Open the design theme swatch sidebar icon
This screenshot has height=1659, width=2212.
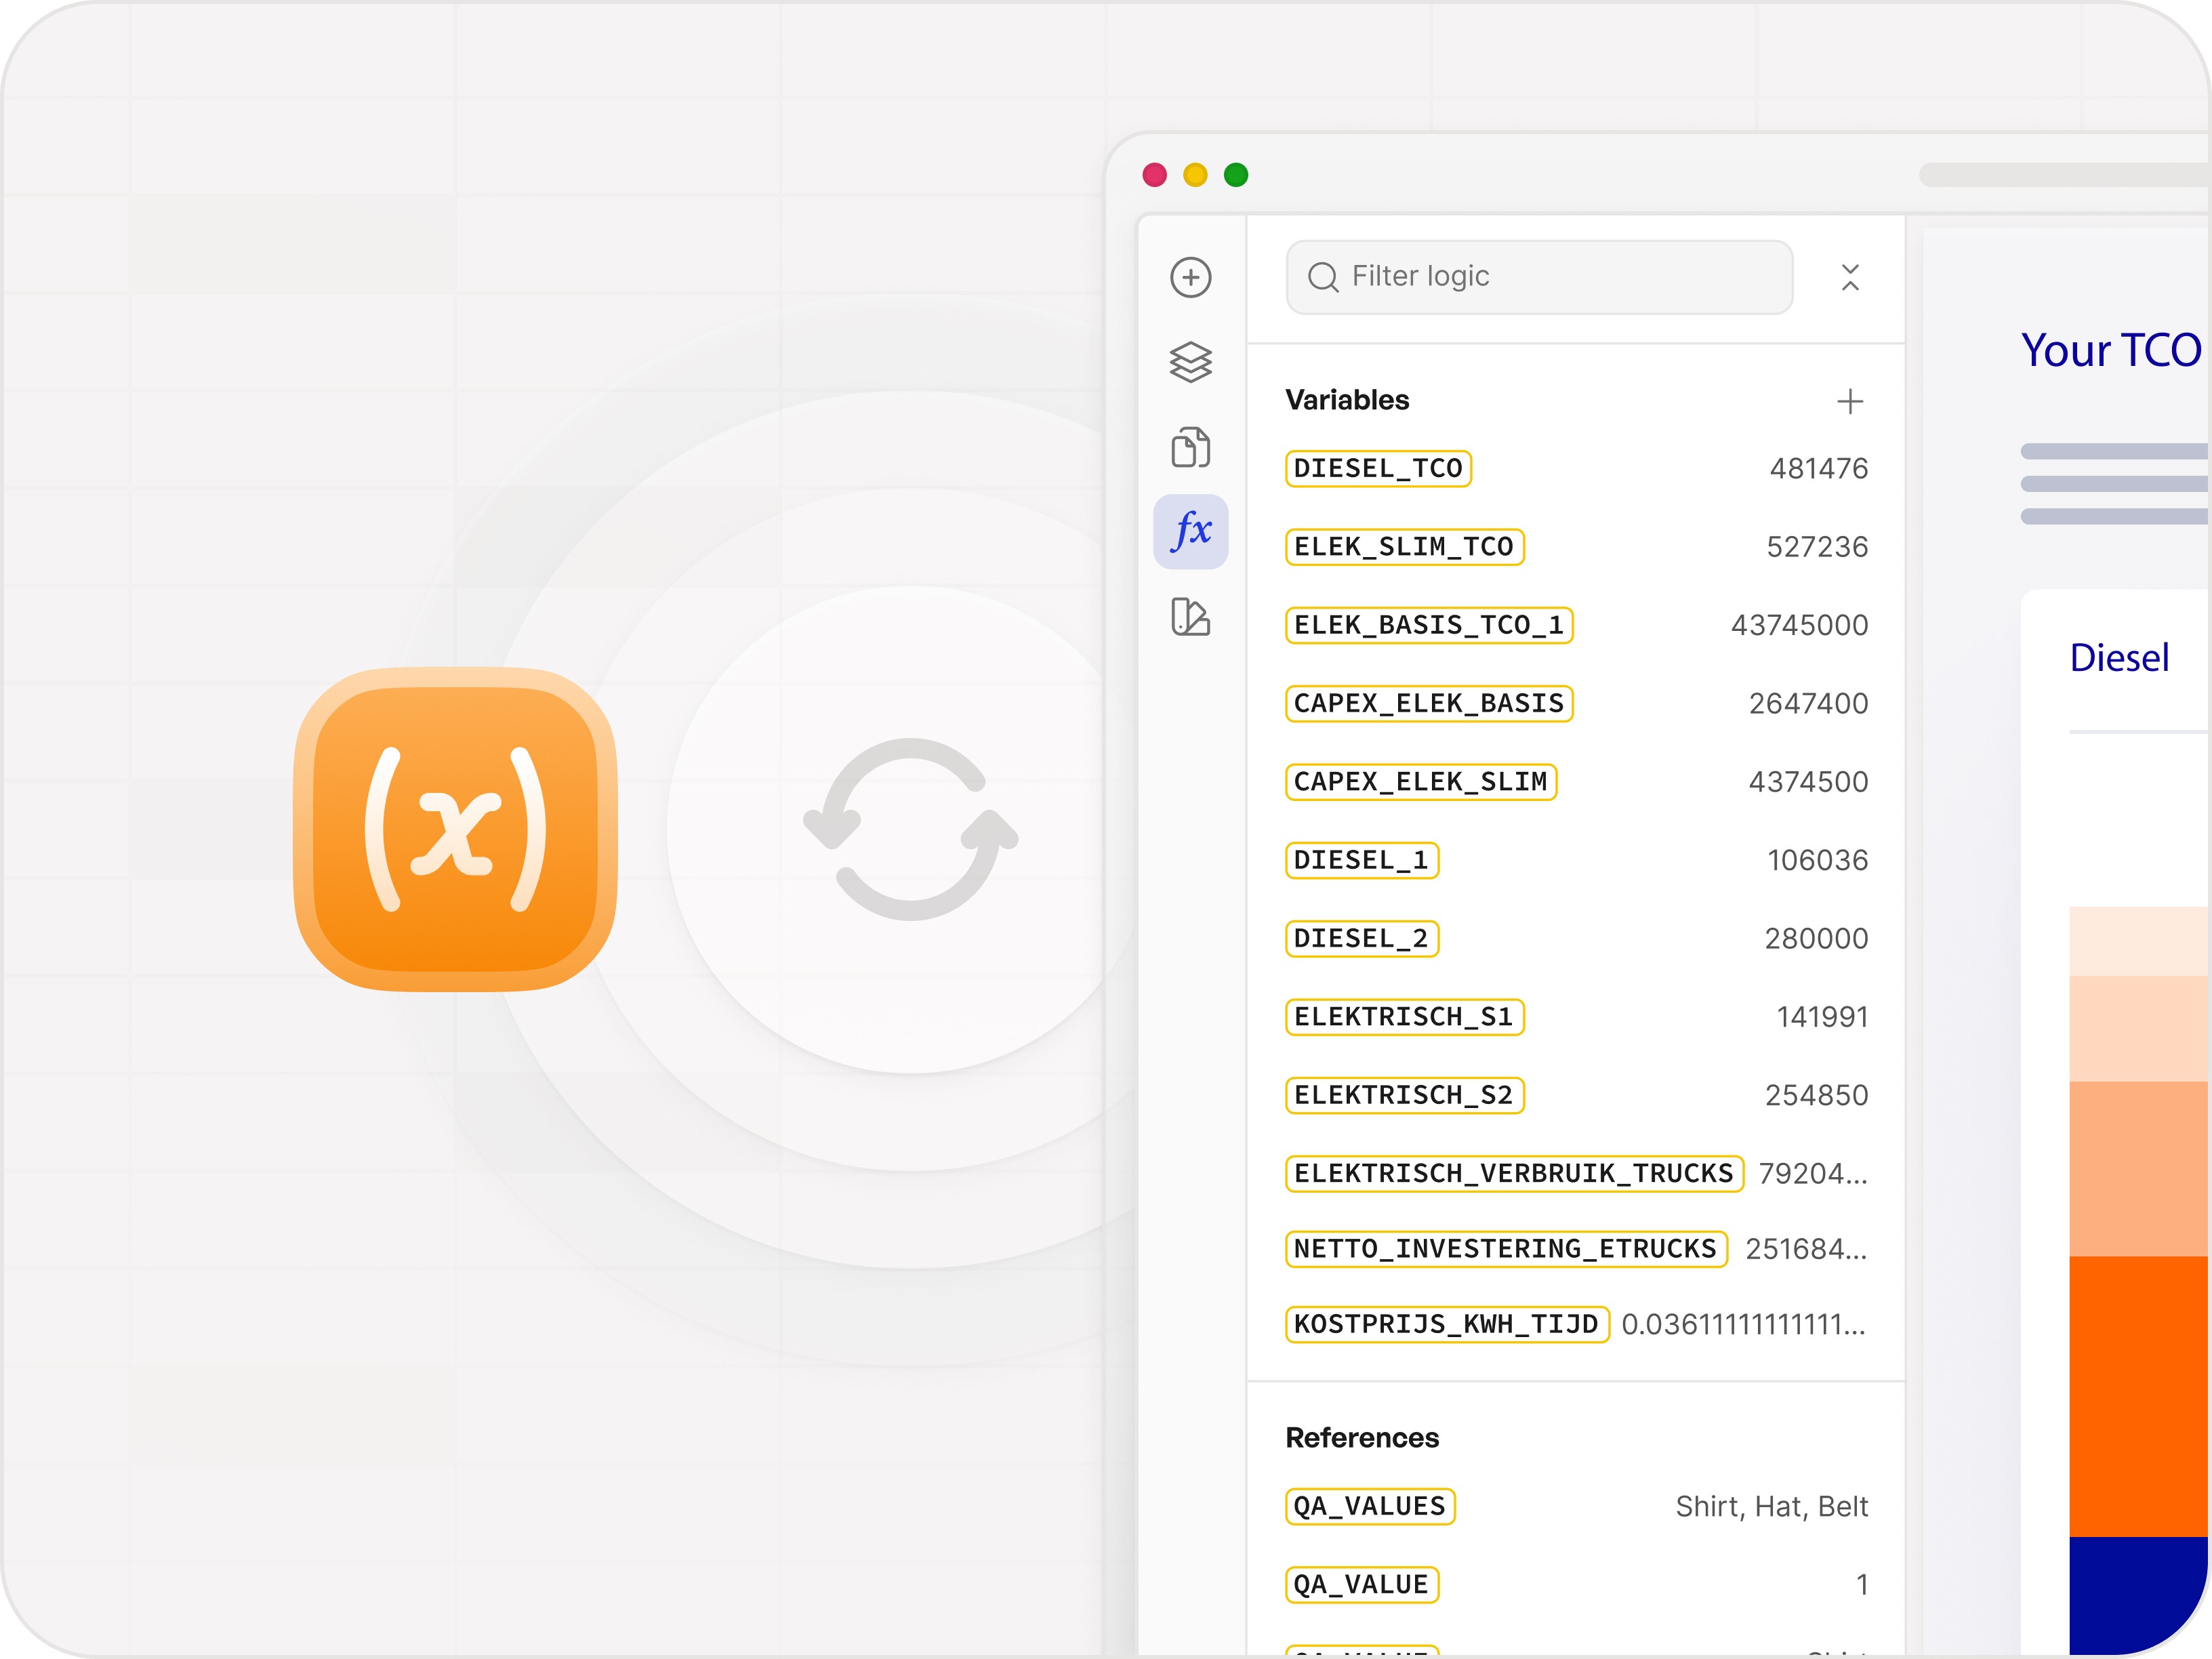tap(1190, 616)
